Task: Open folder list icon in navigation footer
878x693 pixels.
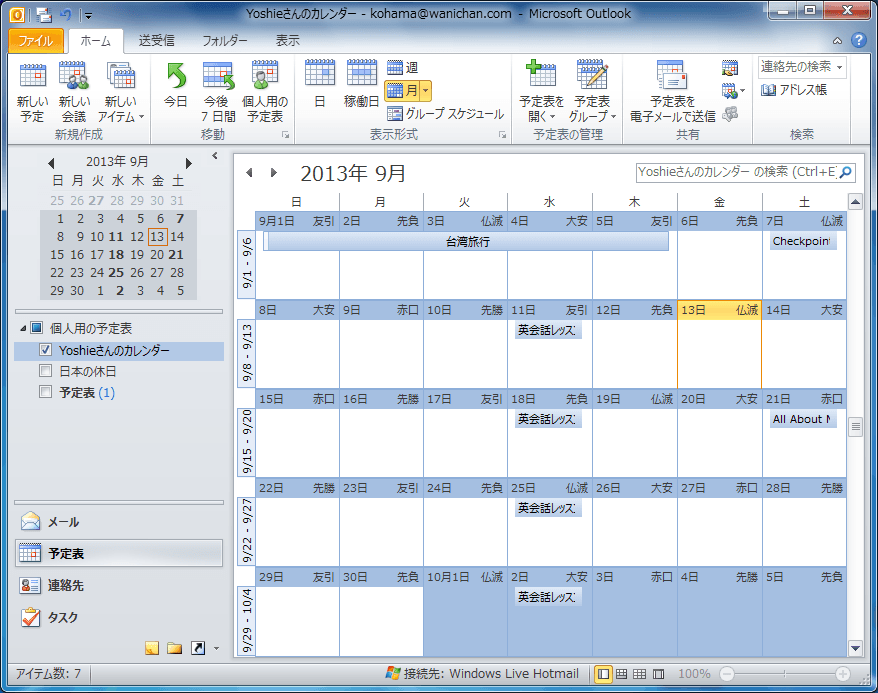Action: (x=175, y=648)
